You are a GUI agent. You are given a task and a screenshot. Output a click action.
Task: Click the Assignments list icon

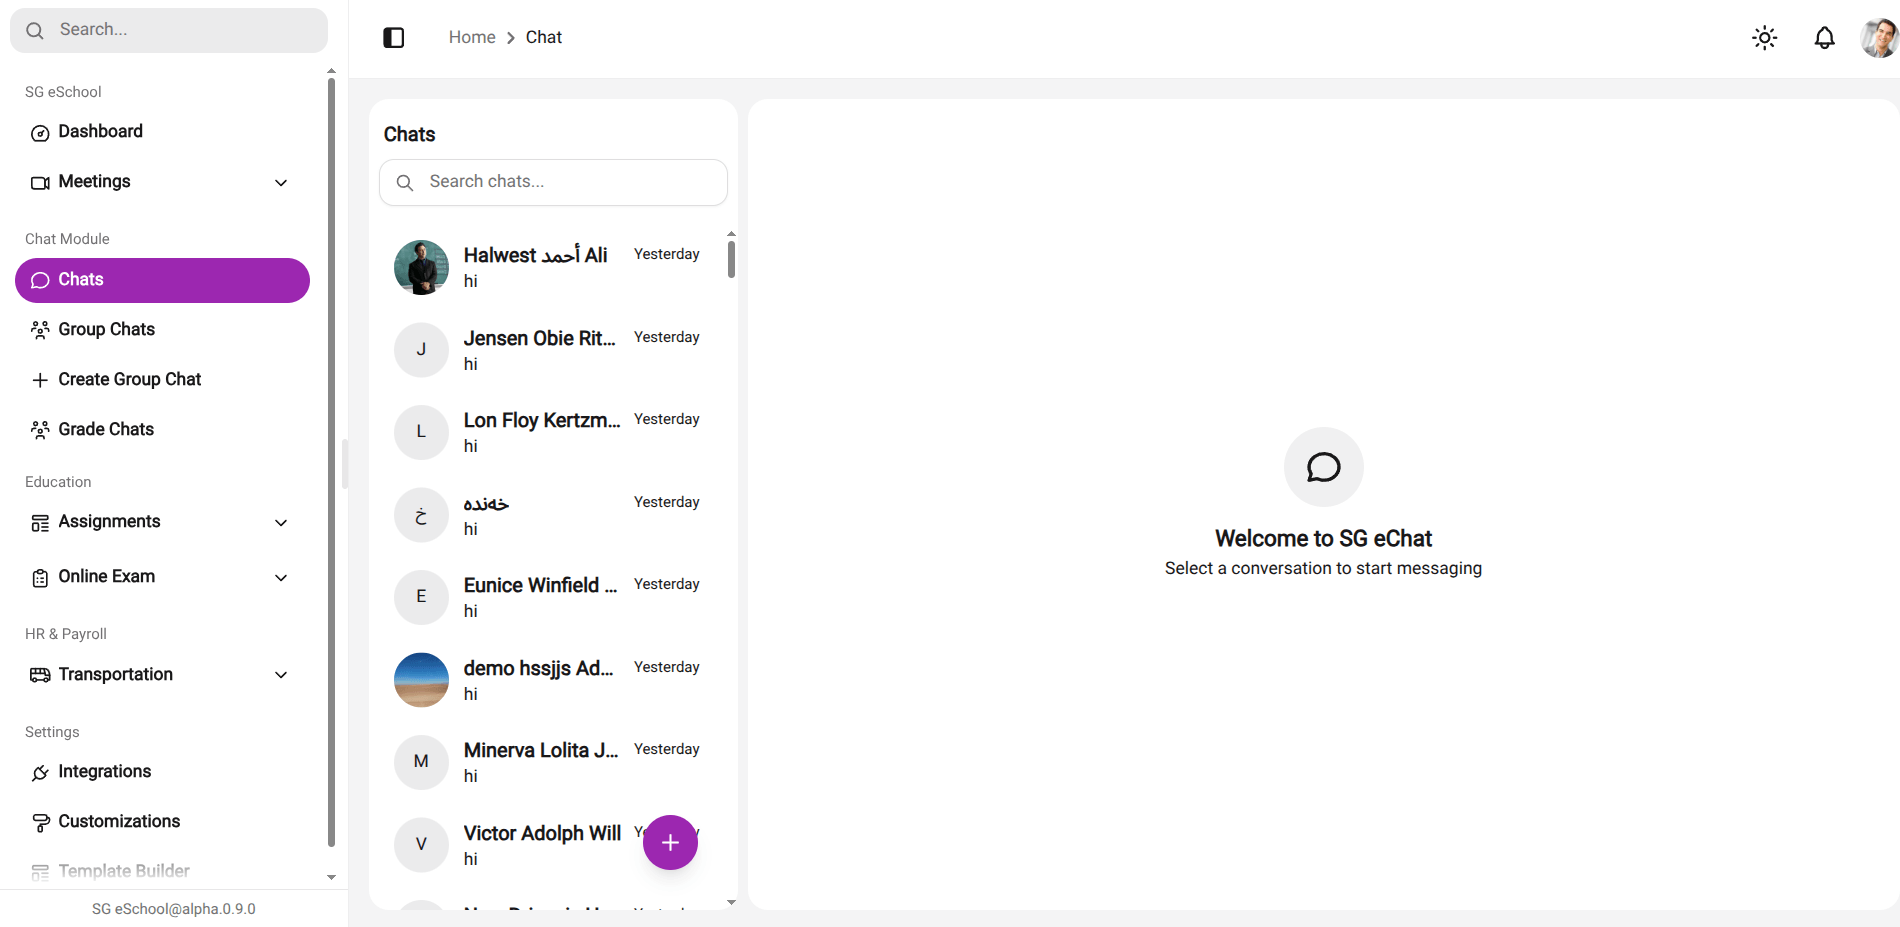click(40, 523)
